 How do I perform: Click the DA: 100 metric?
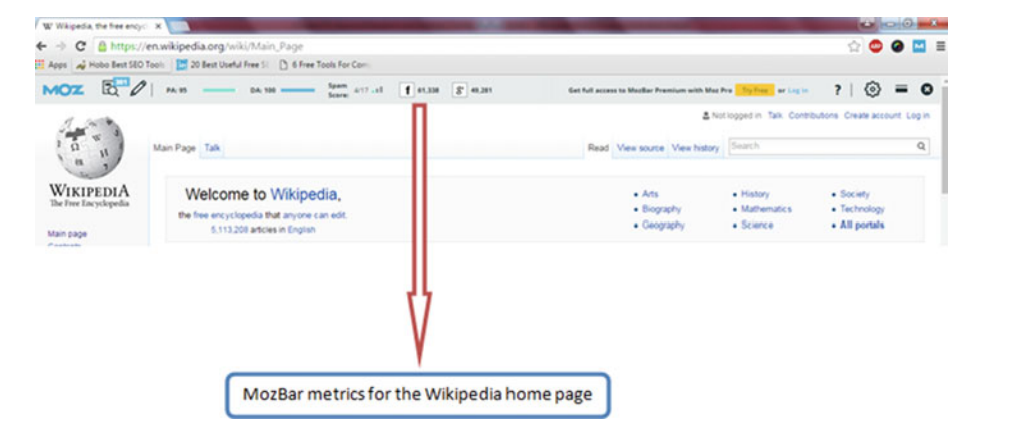click(x=262, y=90)
